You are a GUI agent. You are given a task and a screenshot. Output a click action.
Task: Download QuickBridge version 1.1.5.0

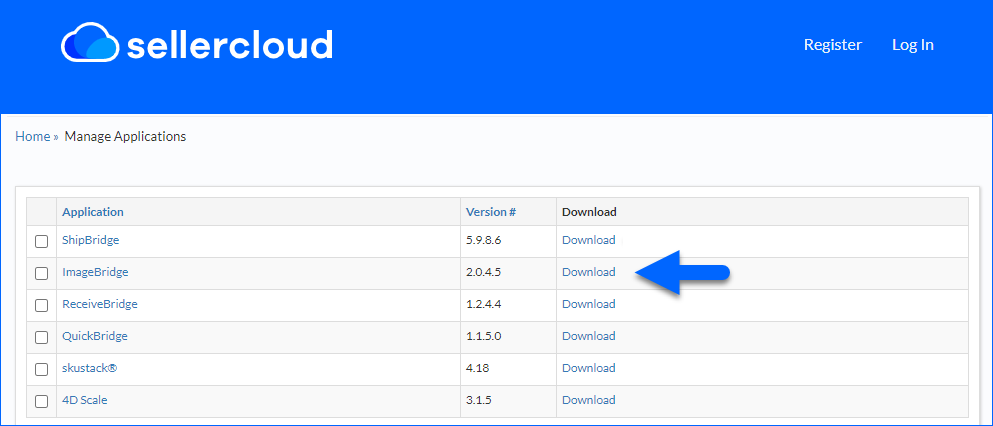(x=588, y=336)
